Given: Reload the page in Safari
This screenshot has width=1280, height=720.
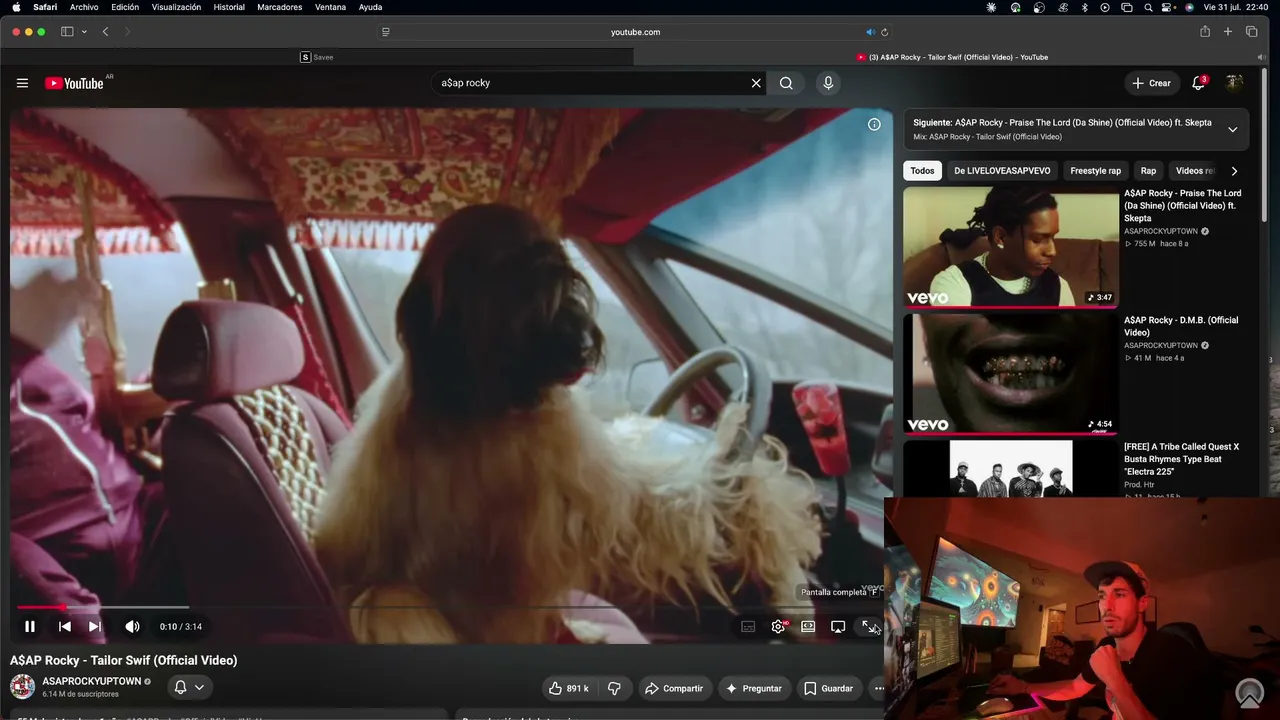Looking at the screenshot, I should (885, 32).
